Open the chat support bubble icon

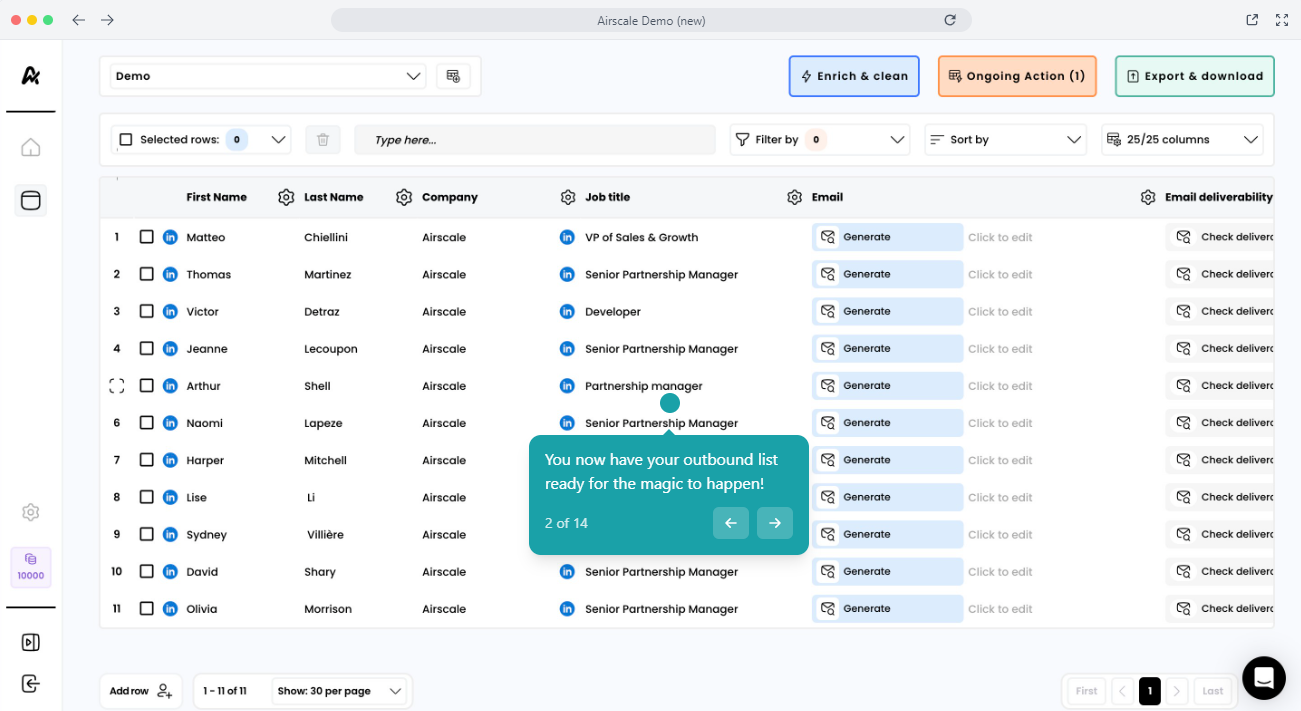[x=1263, y=678]
